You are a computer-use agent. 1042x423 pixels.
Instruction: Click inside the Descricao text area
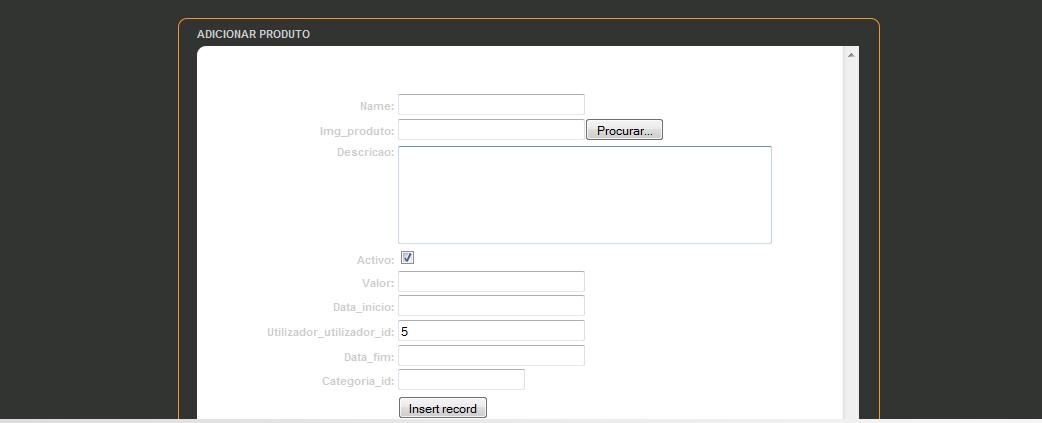coord(584,195)
